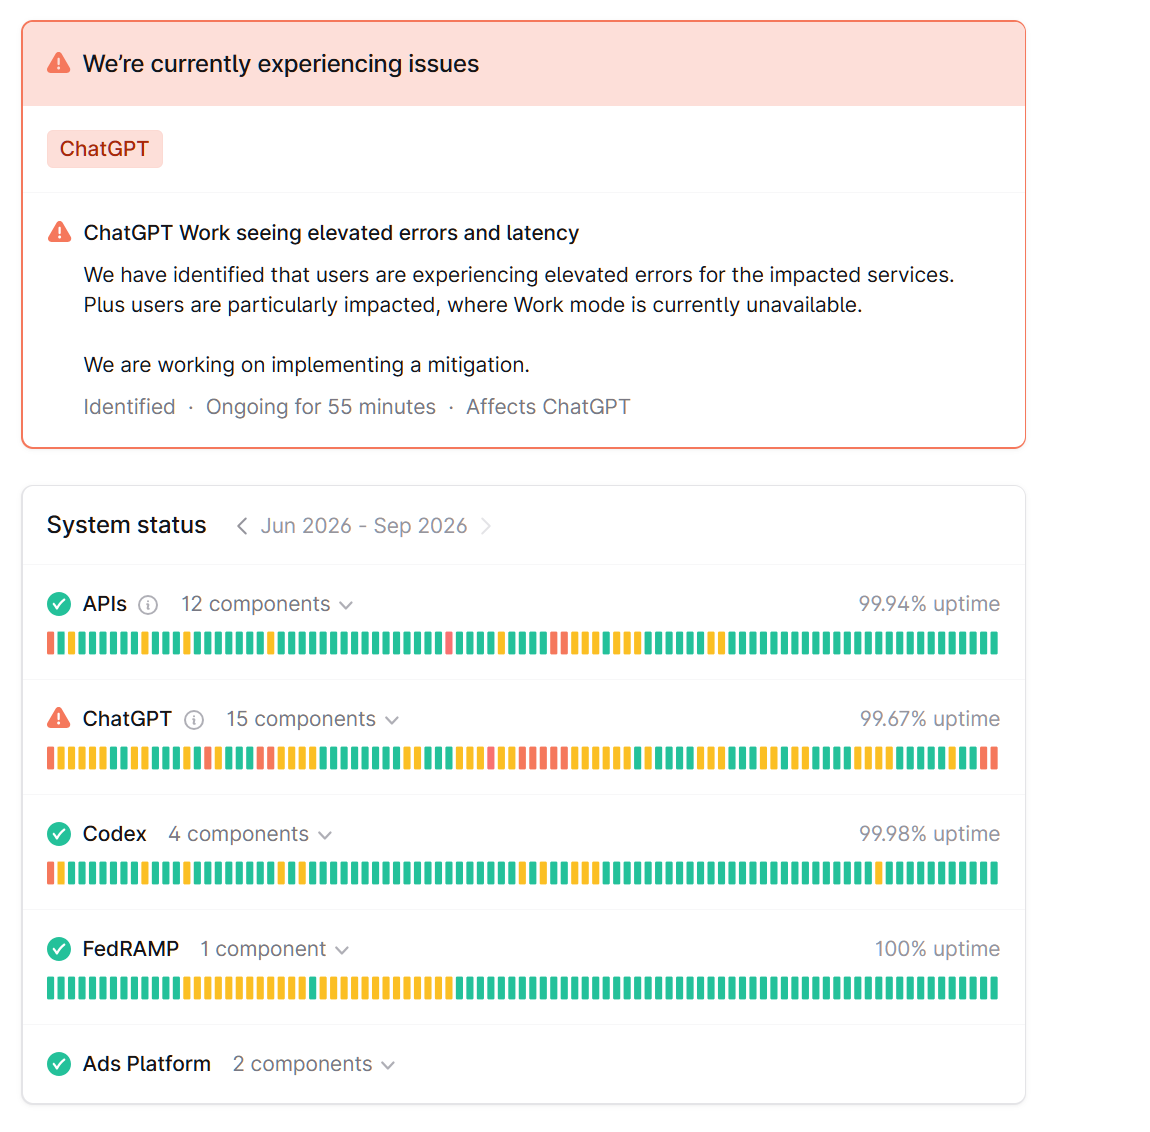Click the last red bar in ChatGPT uptime

pos(995,758)
